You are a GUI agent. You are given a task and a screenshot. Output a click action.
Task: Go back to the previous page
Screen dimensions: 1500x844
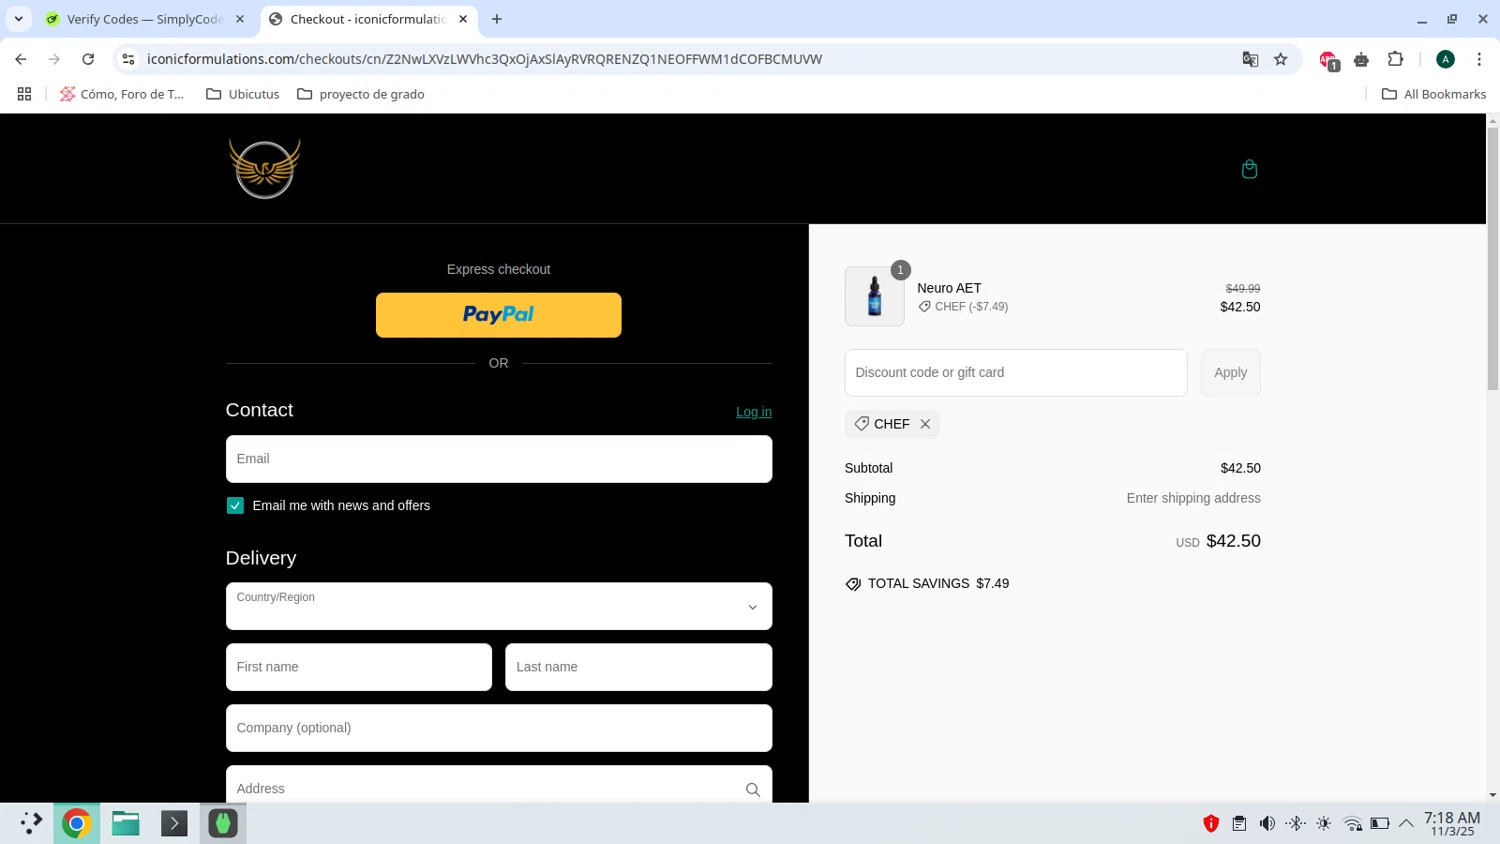(x=21, y=59)
